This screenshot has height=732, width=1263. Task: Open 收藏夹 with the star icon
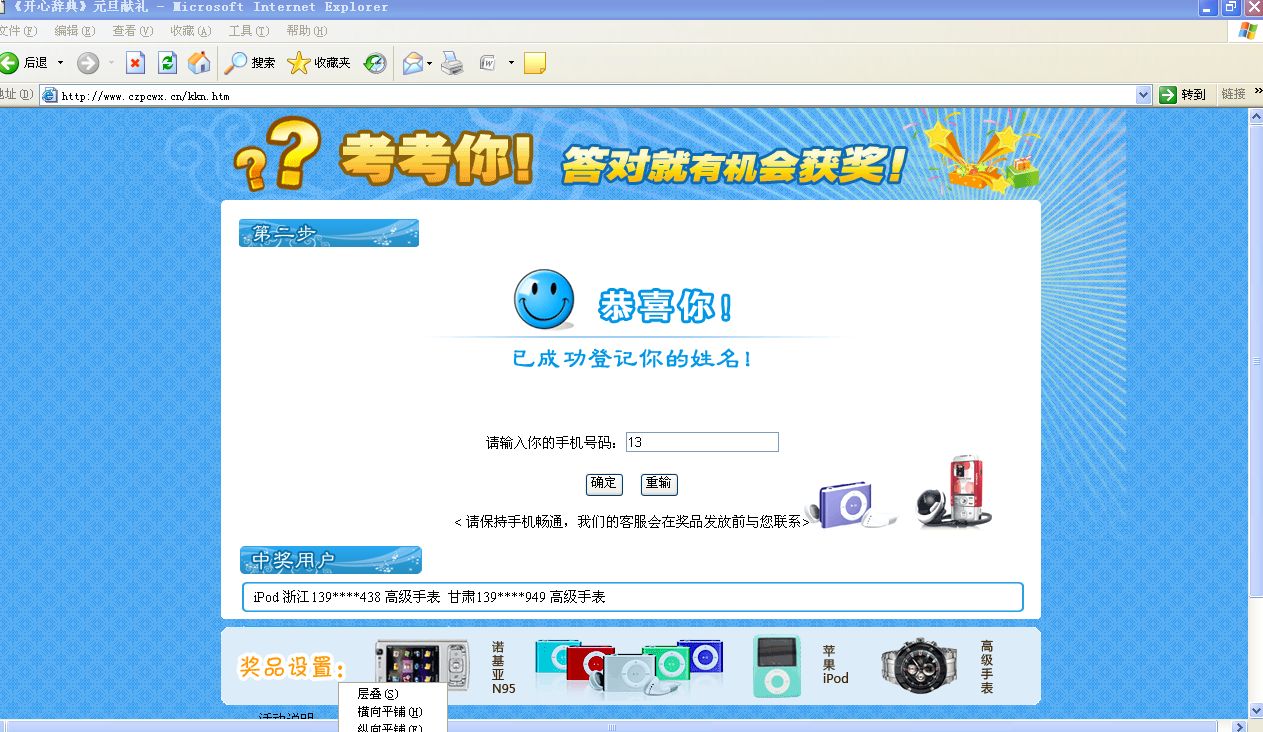point(299,63)
